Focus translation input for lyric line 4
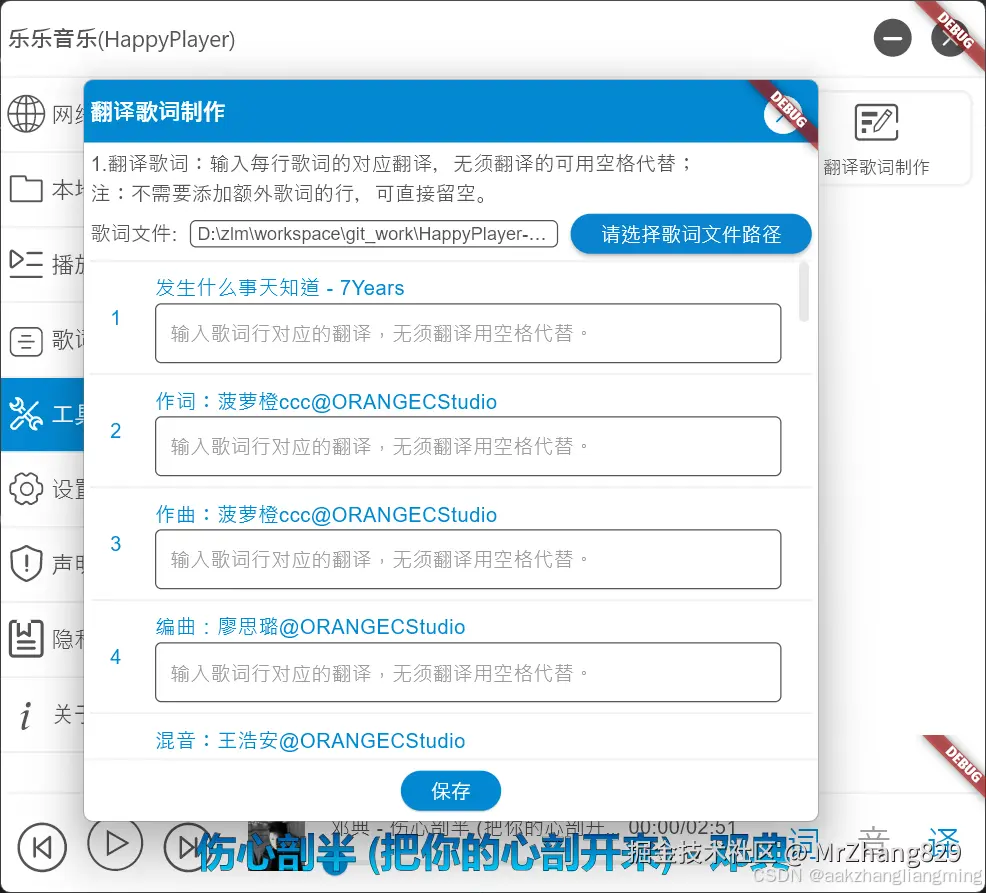 pos(468,672)
